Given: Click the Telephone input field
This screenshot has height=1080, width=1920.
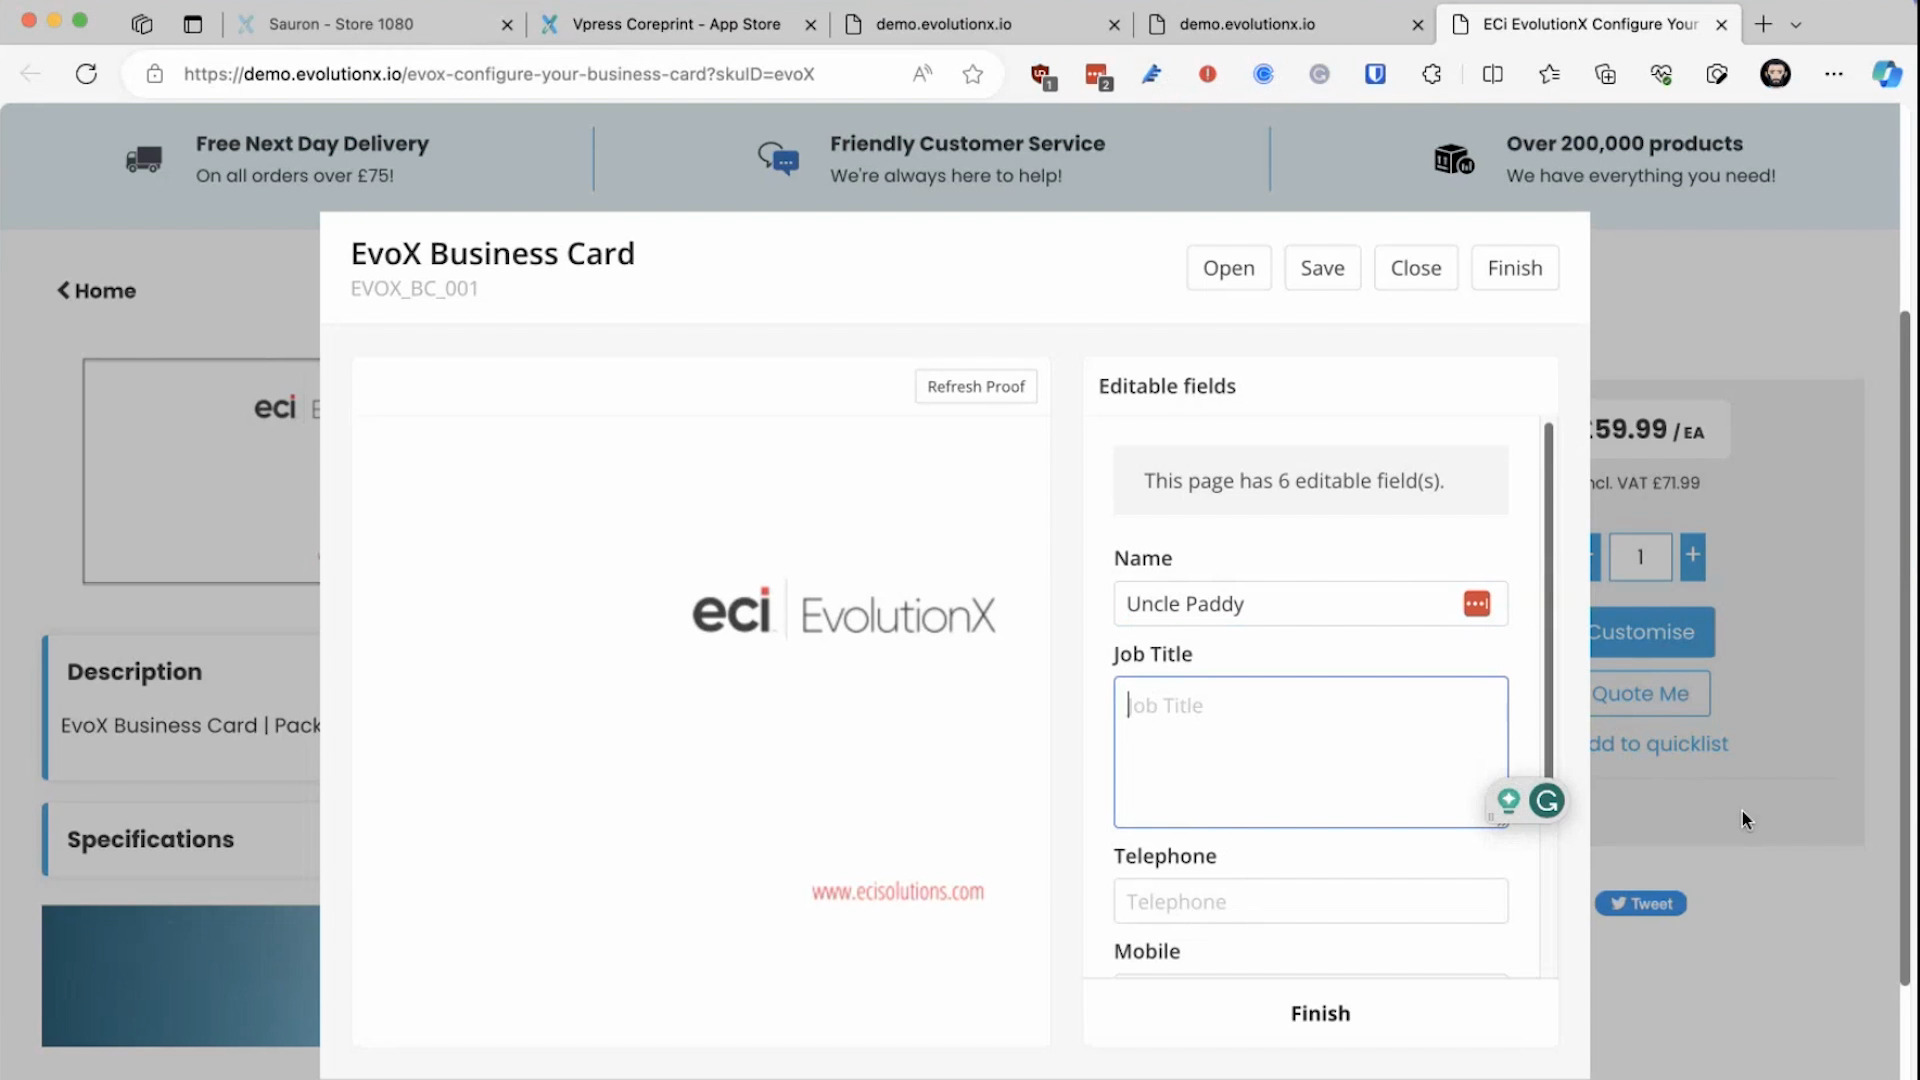Looking at the screenshot, I should pos(1310,902).
